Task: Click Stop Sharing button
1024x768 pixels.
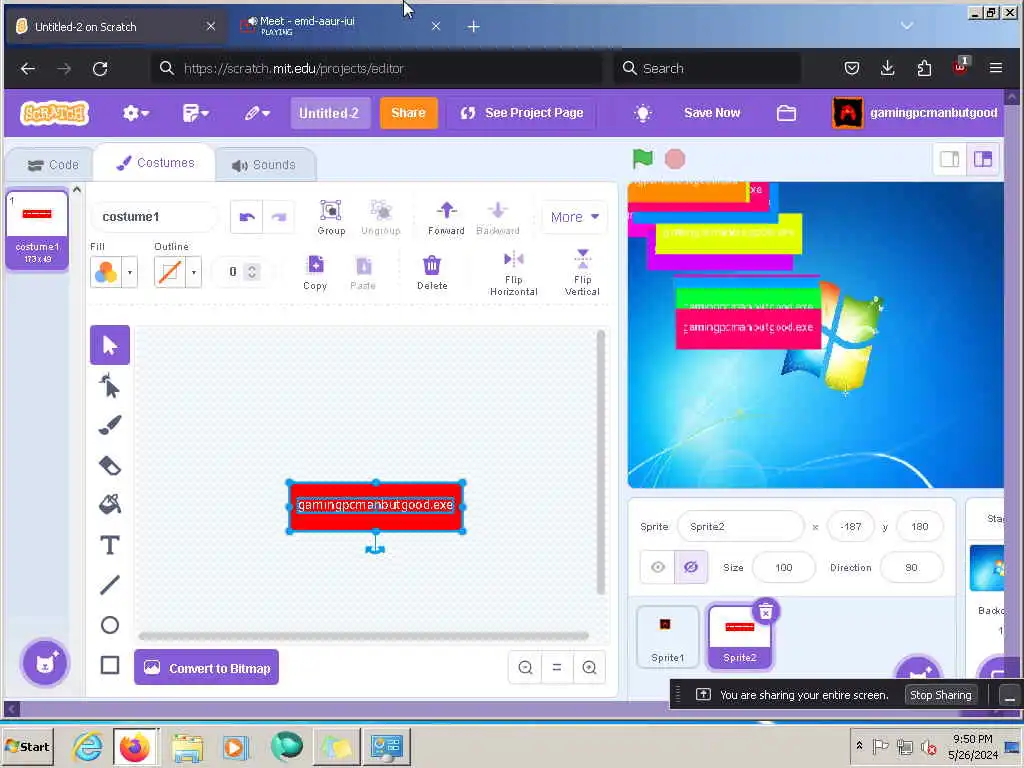Action: pos(940,695)
